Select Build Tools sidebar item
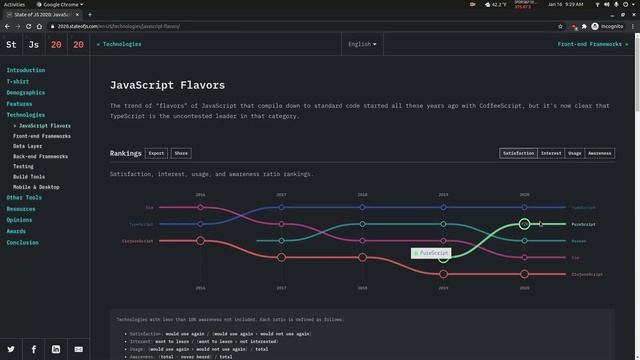This screenshot has height=360, width=640. tap(29, 177)
